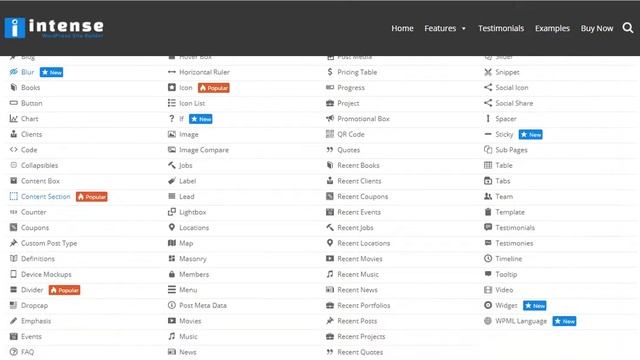Click the Image Compare icon
Image resolution: width=640 pixels, height=360 pixels.
click(x=172, y=150)
